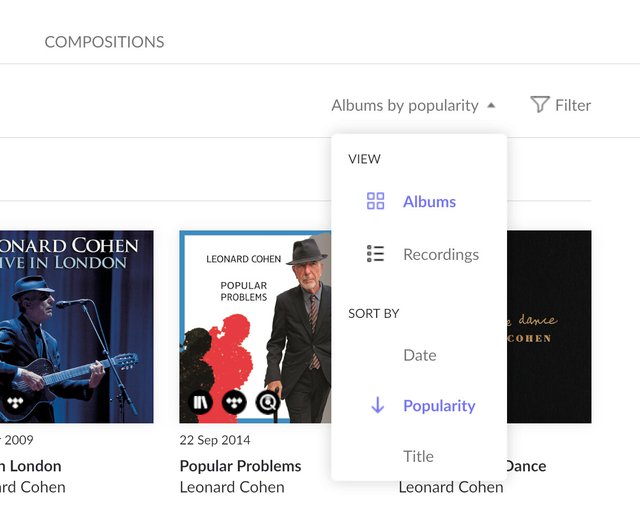Sort albums by Title
The image size is (640, 513).
(x=418, y=456)
